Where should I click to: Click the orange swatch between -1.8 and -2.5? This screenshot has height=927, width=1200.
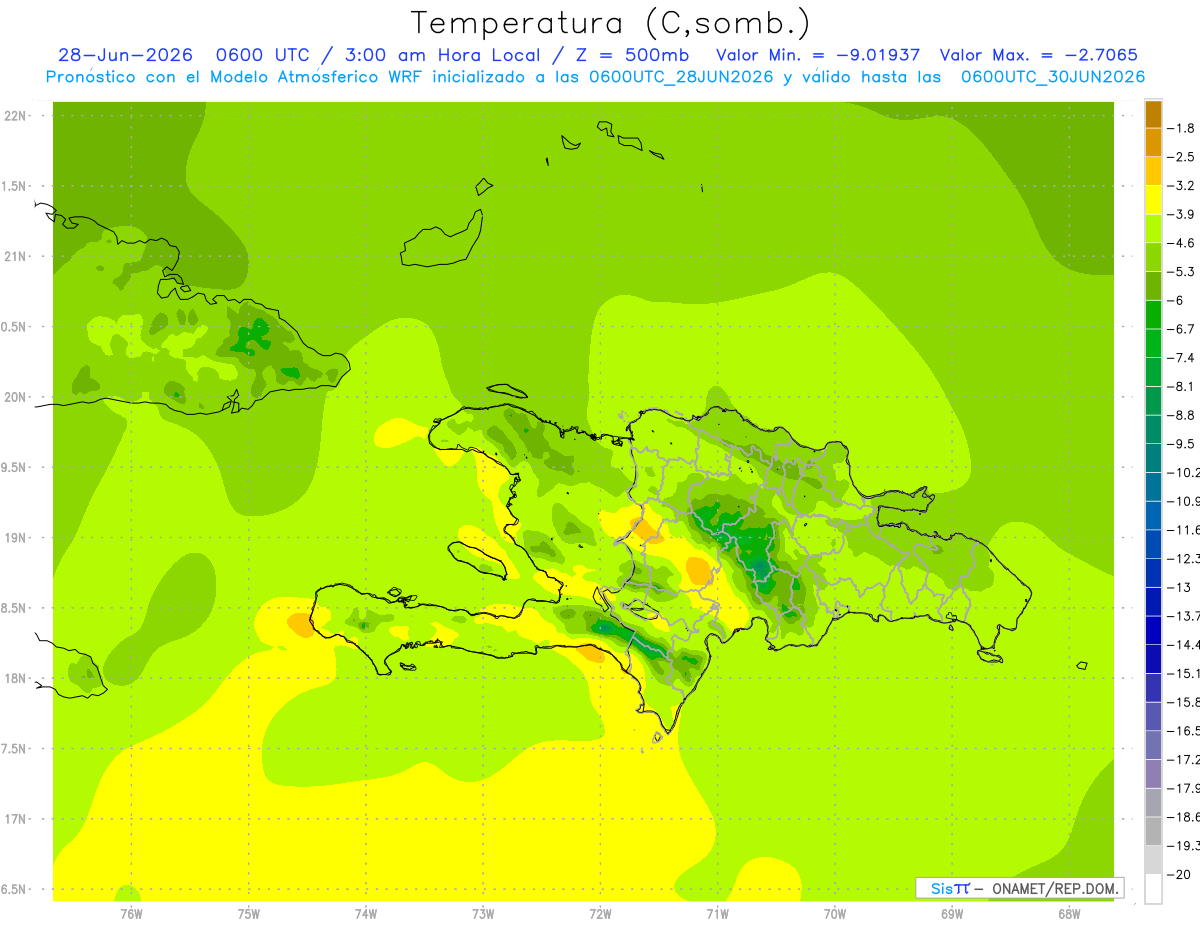coord(1153,142)
